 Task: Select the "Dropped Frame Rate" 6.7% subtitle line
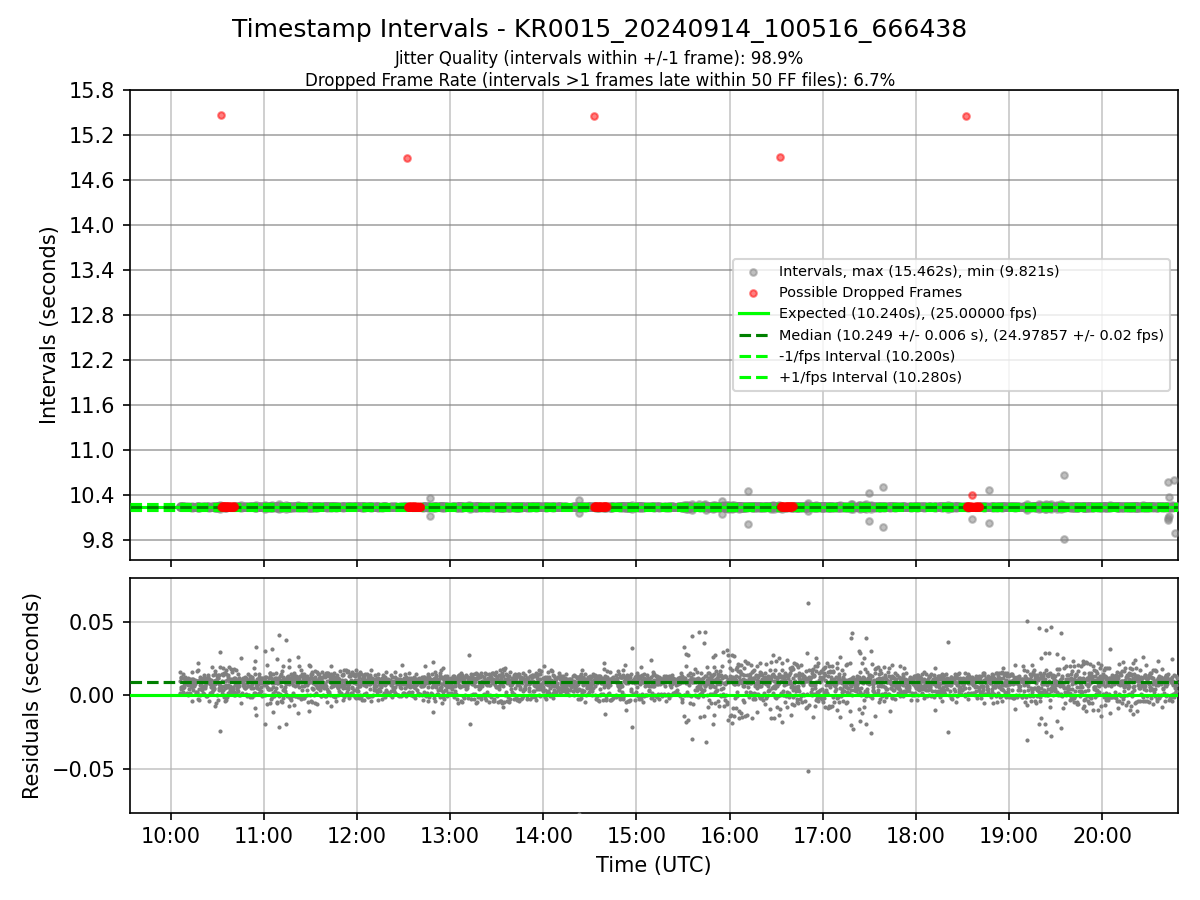pos(599,80)
